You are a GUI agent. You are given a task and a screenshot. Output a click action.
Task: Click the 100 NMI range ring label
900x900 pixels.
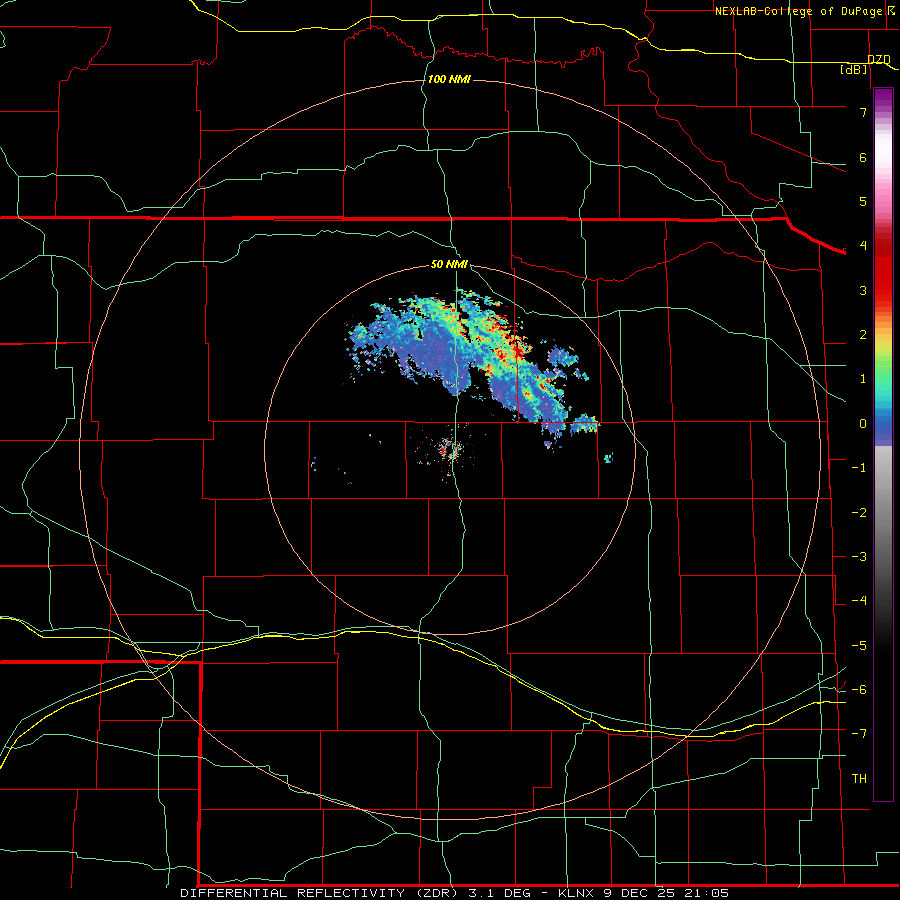[x=449, y=79]
